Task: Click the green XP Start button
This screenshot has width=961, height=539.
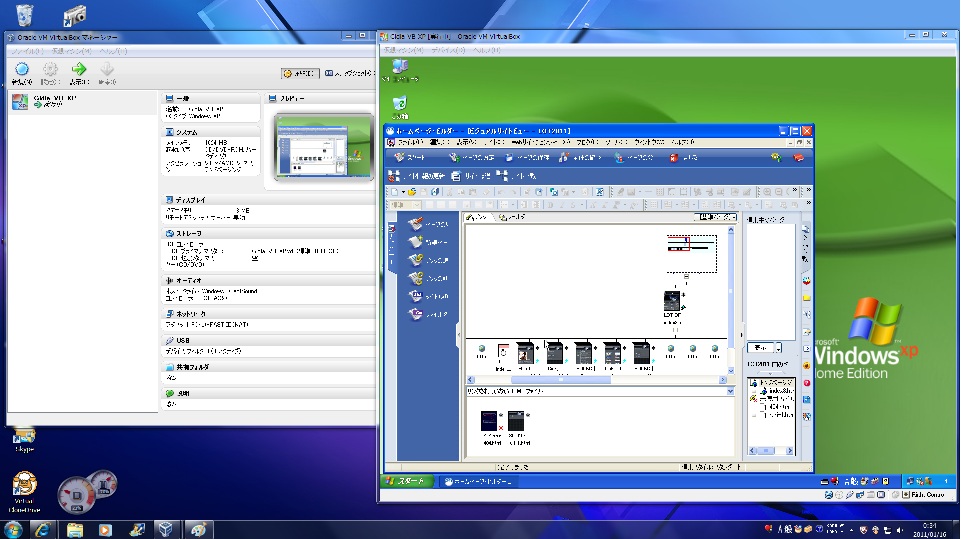Action: pyautogui.click(x=408, y=481)
